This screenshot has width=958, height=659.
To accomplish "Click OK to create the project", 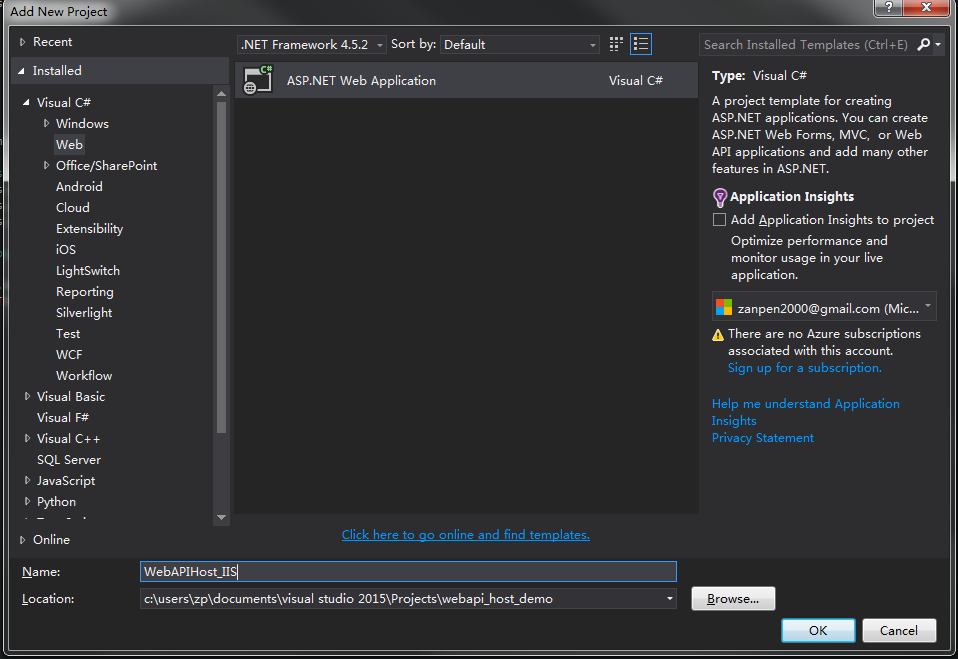I will 818,630.
